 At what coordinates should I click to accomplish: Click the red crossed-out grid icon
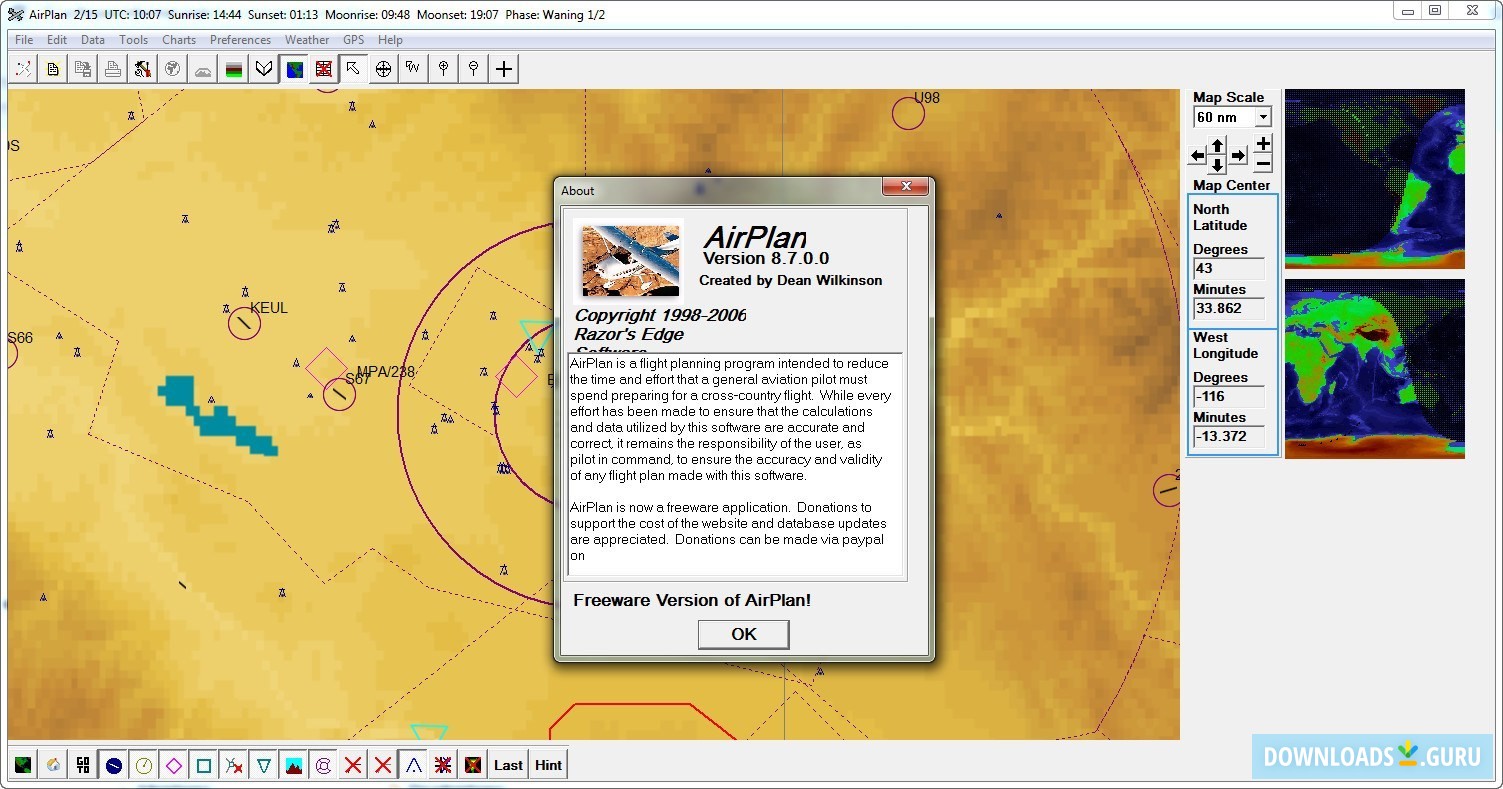(324, 68)
